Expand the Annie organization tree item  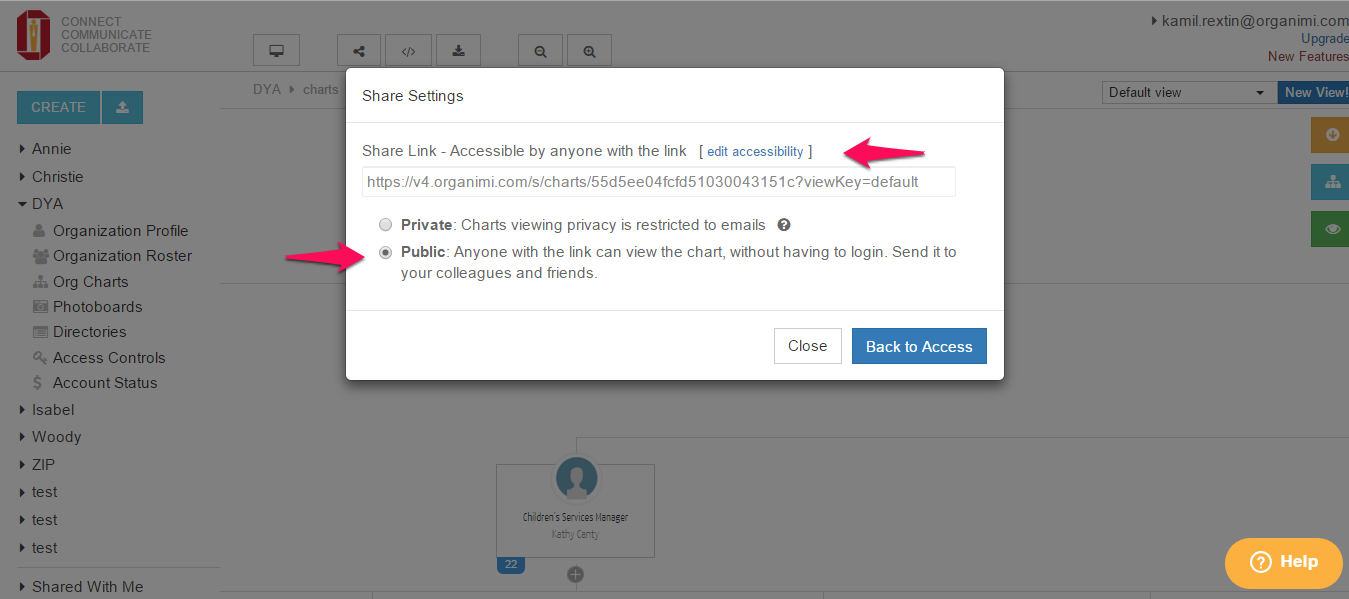click(22, 149)
